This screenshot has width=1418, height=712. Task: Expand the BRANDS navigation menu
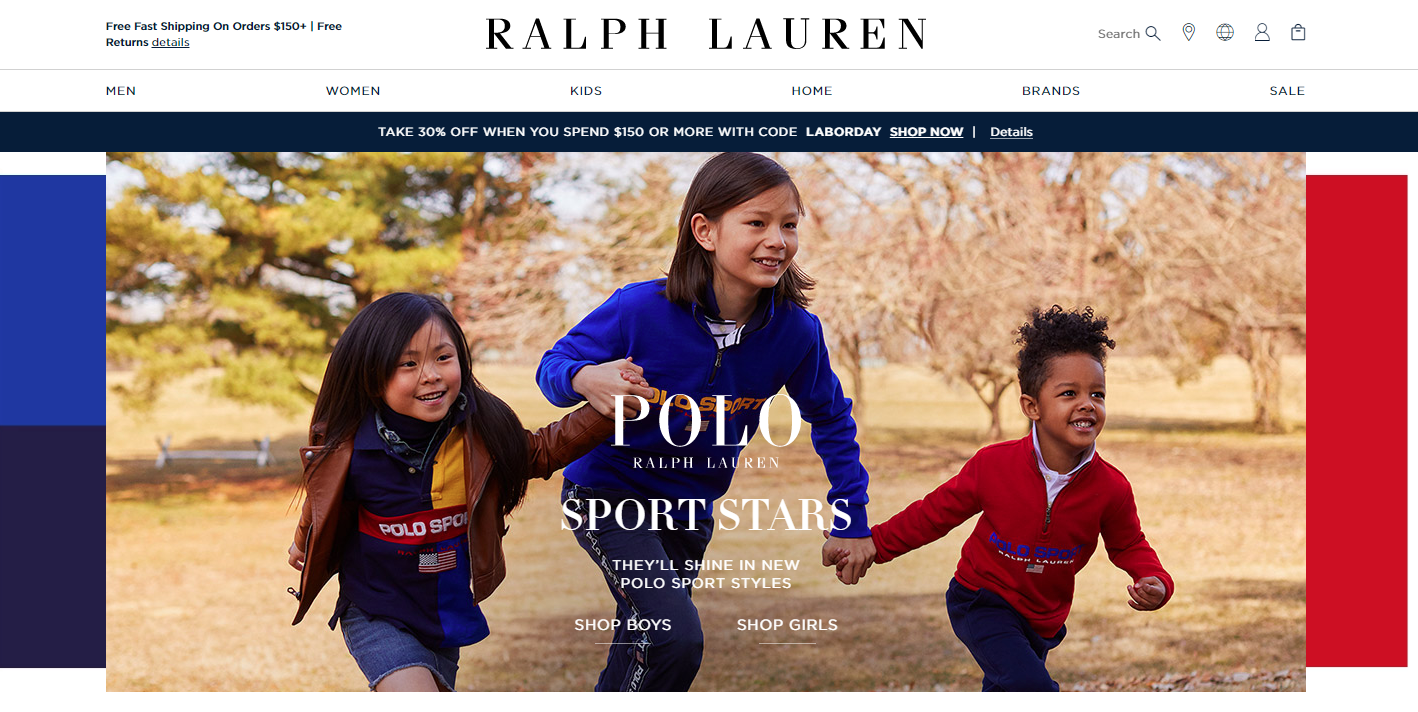[x=1051, y=91]
